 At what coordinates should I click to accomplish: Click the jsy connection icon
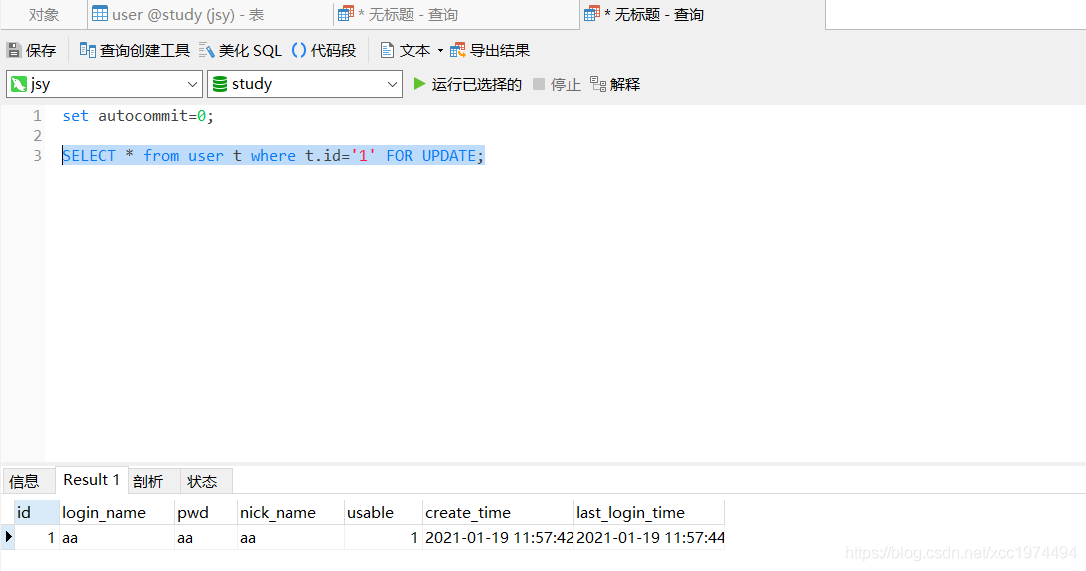point(19,85)
